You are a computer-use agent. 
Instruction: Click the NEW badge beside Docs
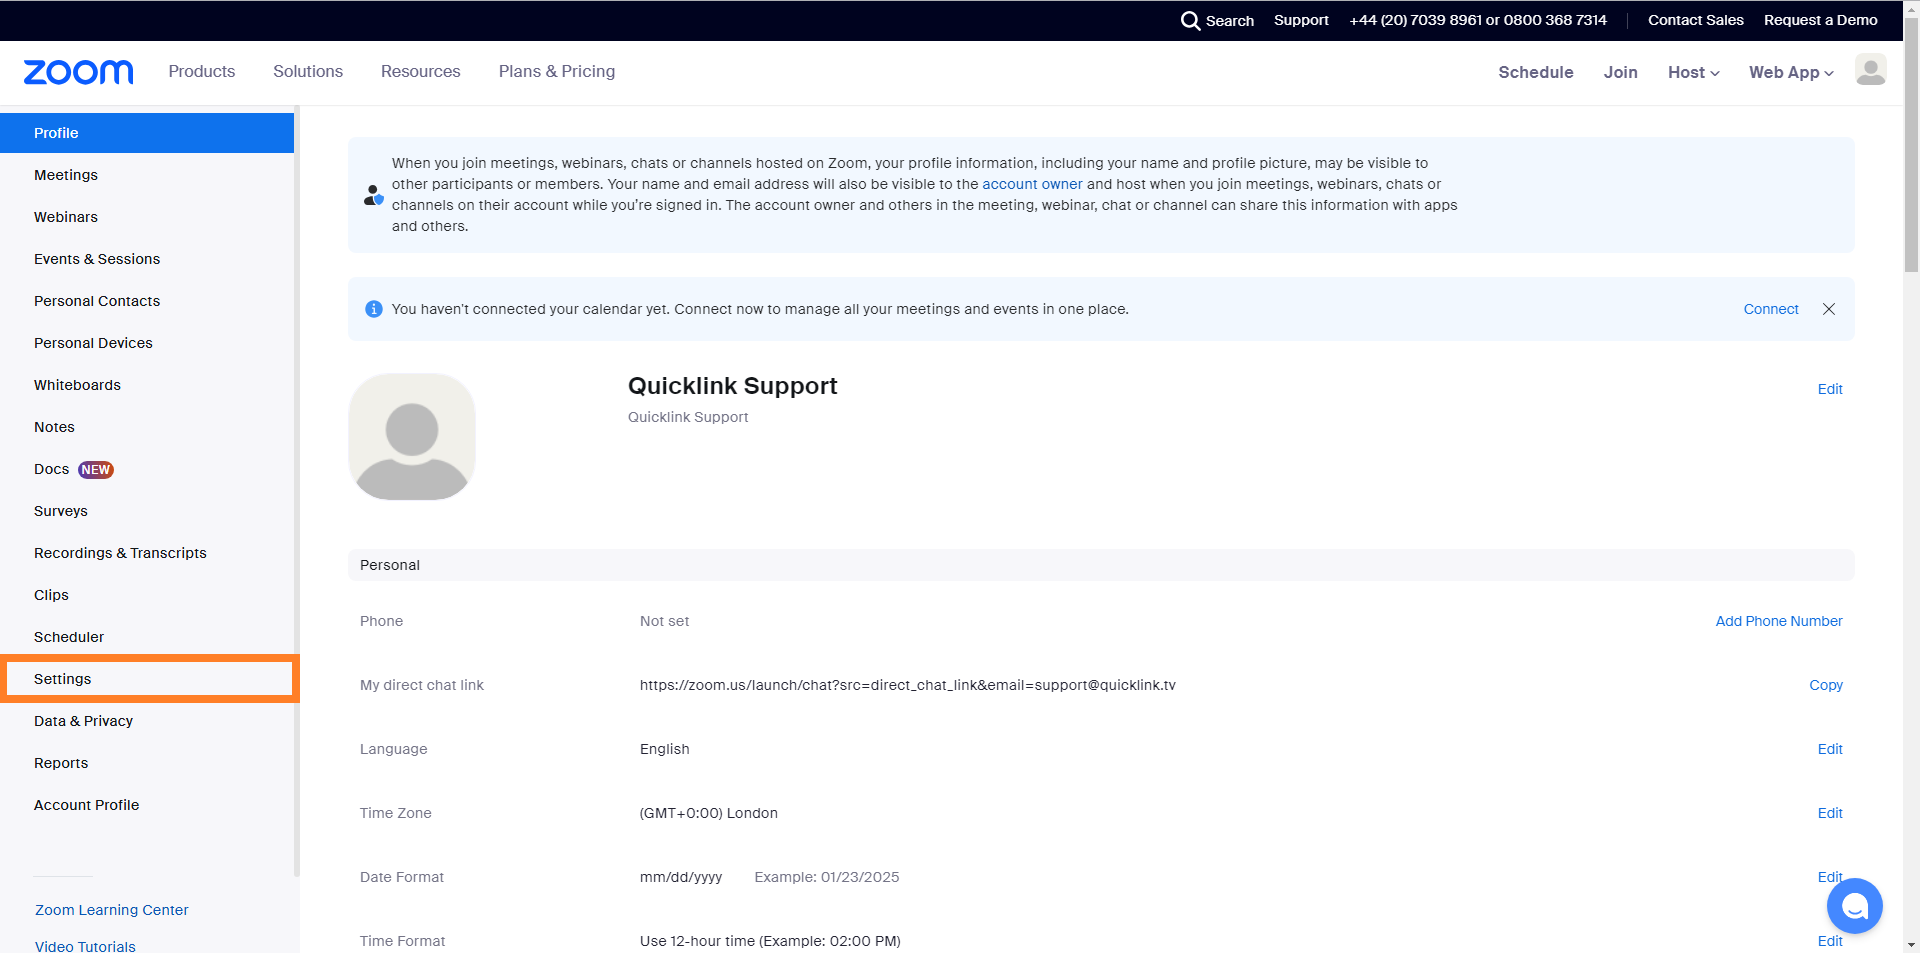(x=96, y=470)
